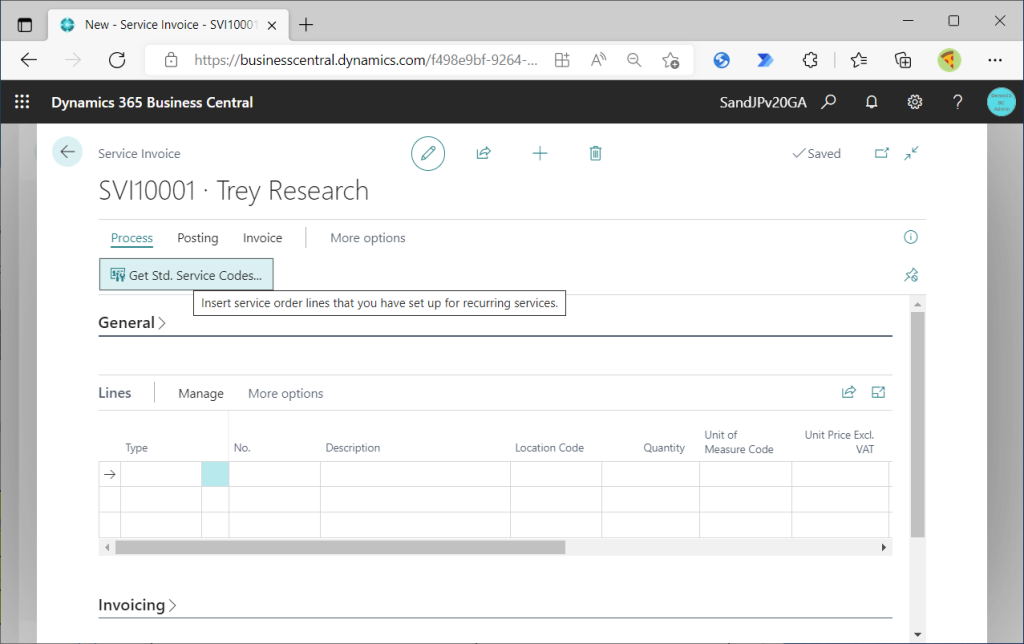Click browser refresh button
1024x644 pixels.
(117, 60)
